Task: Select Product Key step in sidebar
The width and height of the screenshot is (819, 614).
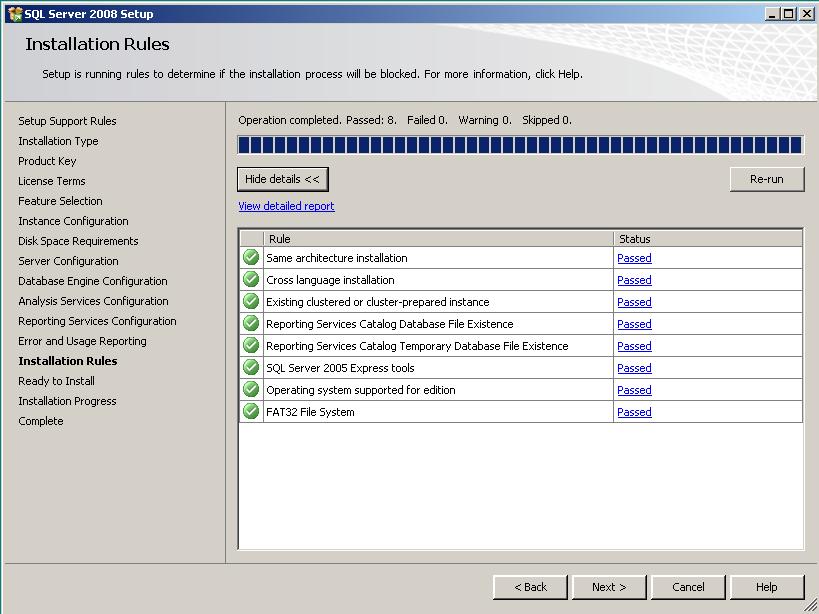Action: [x=47, y=161]
